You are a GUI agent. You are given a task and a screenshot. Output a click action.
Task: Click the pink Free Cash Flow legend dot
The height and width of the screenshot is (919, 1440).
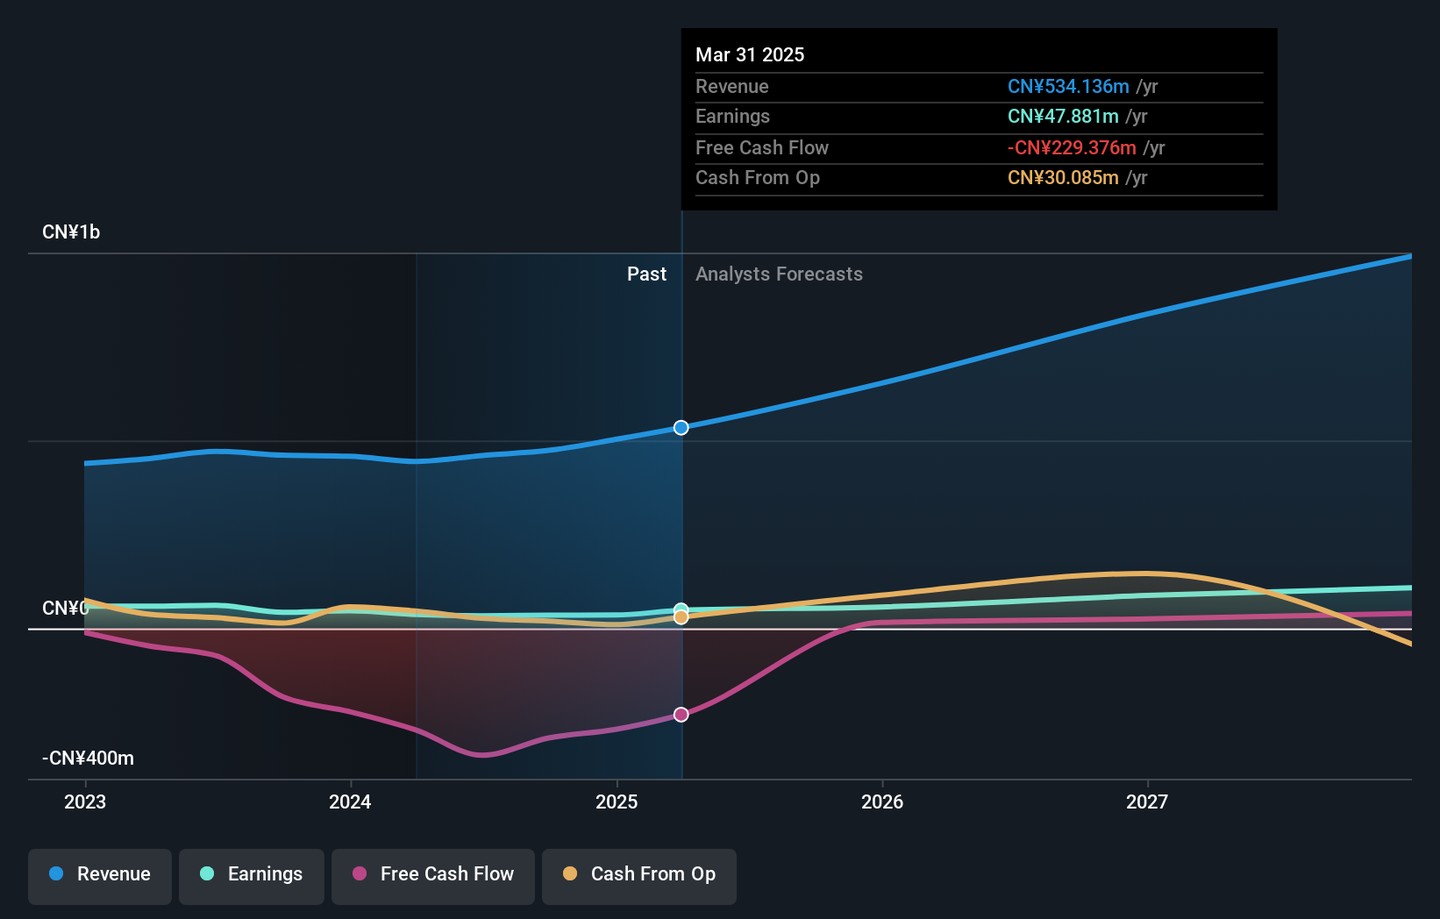[x=360, y=874]
